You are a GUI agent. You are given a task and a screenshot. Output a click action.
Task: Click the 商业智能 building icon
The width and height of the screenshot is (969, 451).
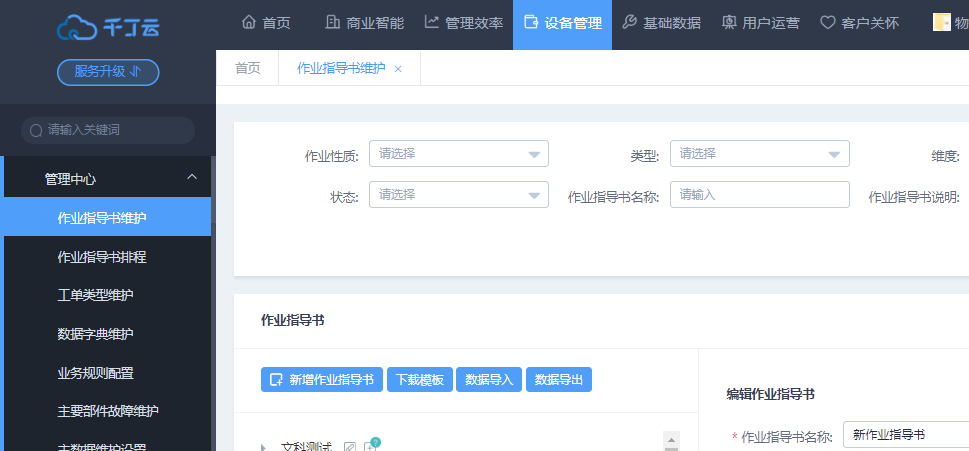click(x=332, y=23)
